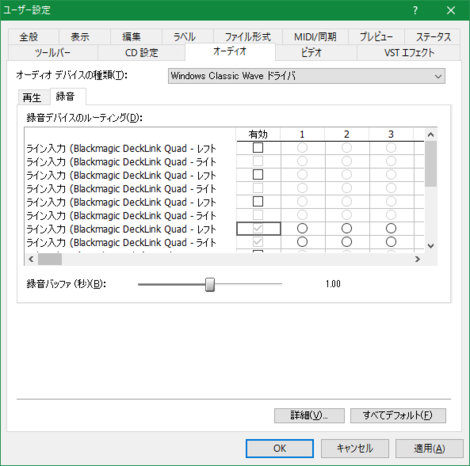Click the すべてデフォルト(F) button
This screenshot has width=470, height=466.
(398, 415)
